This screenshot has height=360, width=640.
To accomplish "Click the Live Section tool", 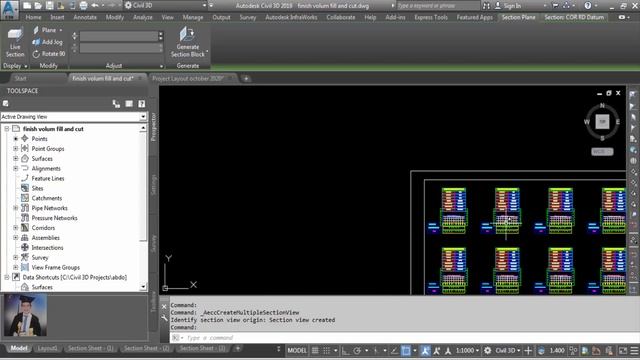I will click(x=15, y=43).
